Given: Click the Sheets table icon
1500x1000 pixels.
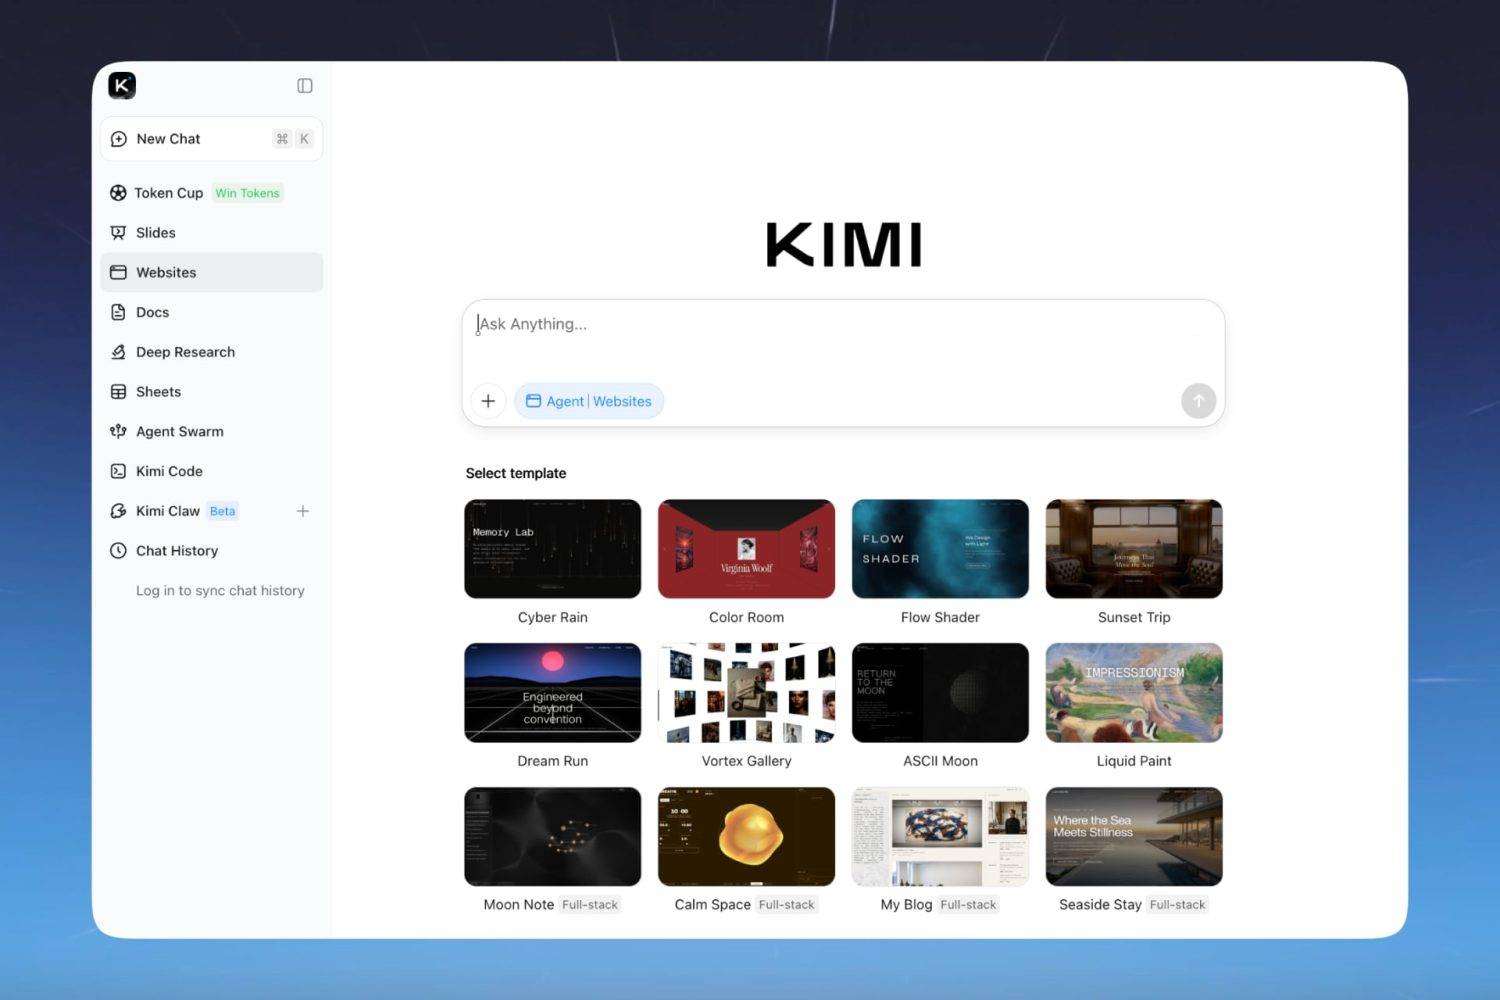Looking at the screenshot, I should tap(118, 392).
